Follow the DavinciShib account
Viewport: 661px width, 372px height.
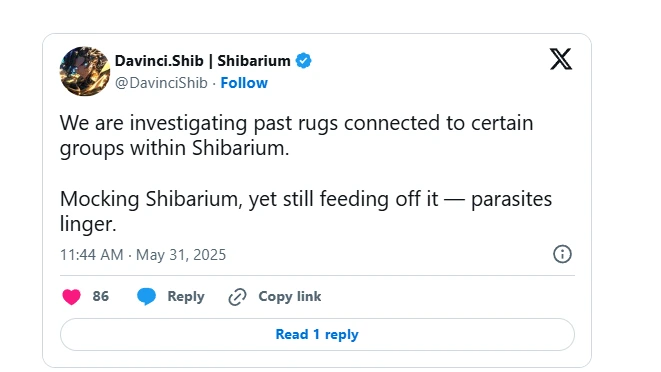pyautogui.click(x=244, y=83)
